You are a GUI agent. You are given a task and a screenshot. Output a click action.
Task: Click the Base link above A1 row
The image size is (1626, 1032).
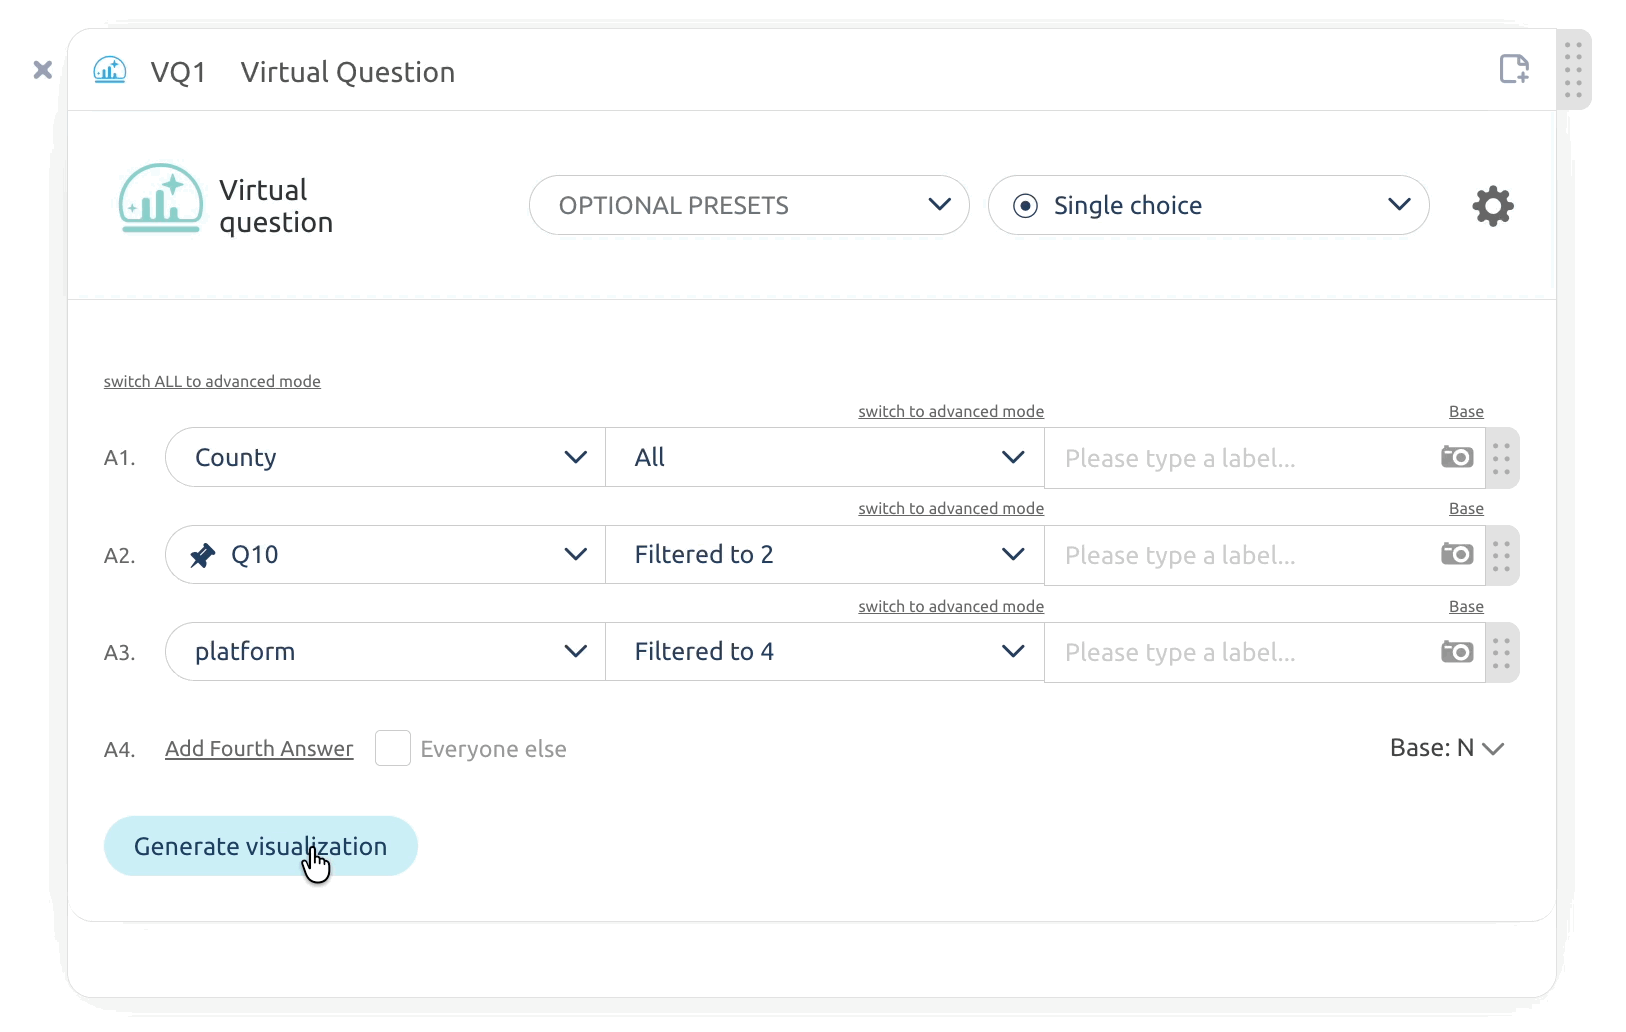pos(1466,411)
